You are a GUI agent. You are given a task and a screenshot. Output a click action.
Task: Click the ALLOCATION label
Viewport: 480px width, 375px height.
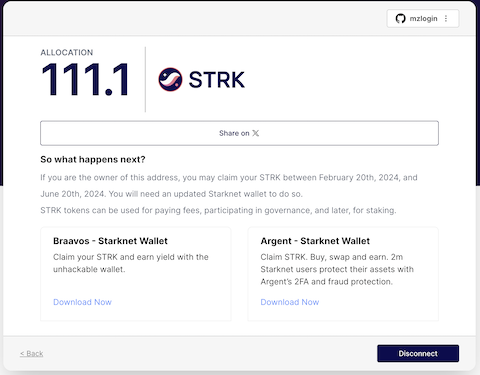(x=67, y=52)
